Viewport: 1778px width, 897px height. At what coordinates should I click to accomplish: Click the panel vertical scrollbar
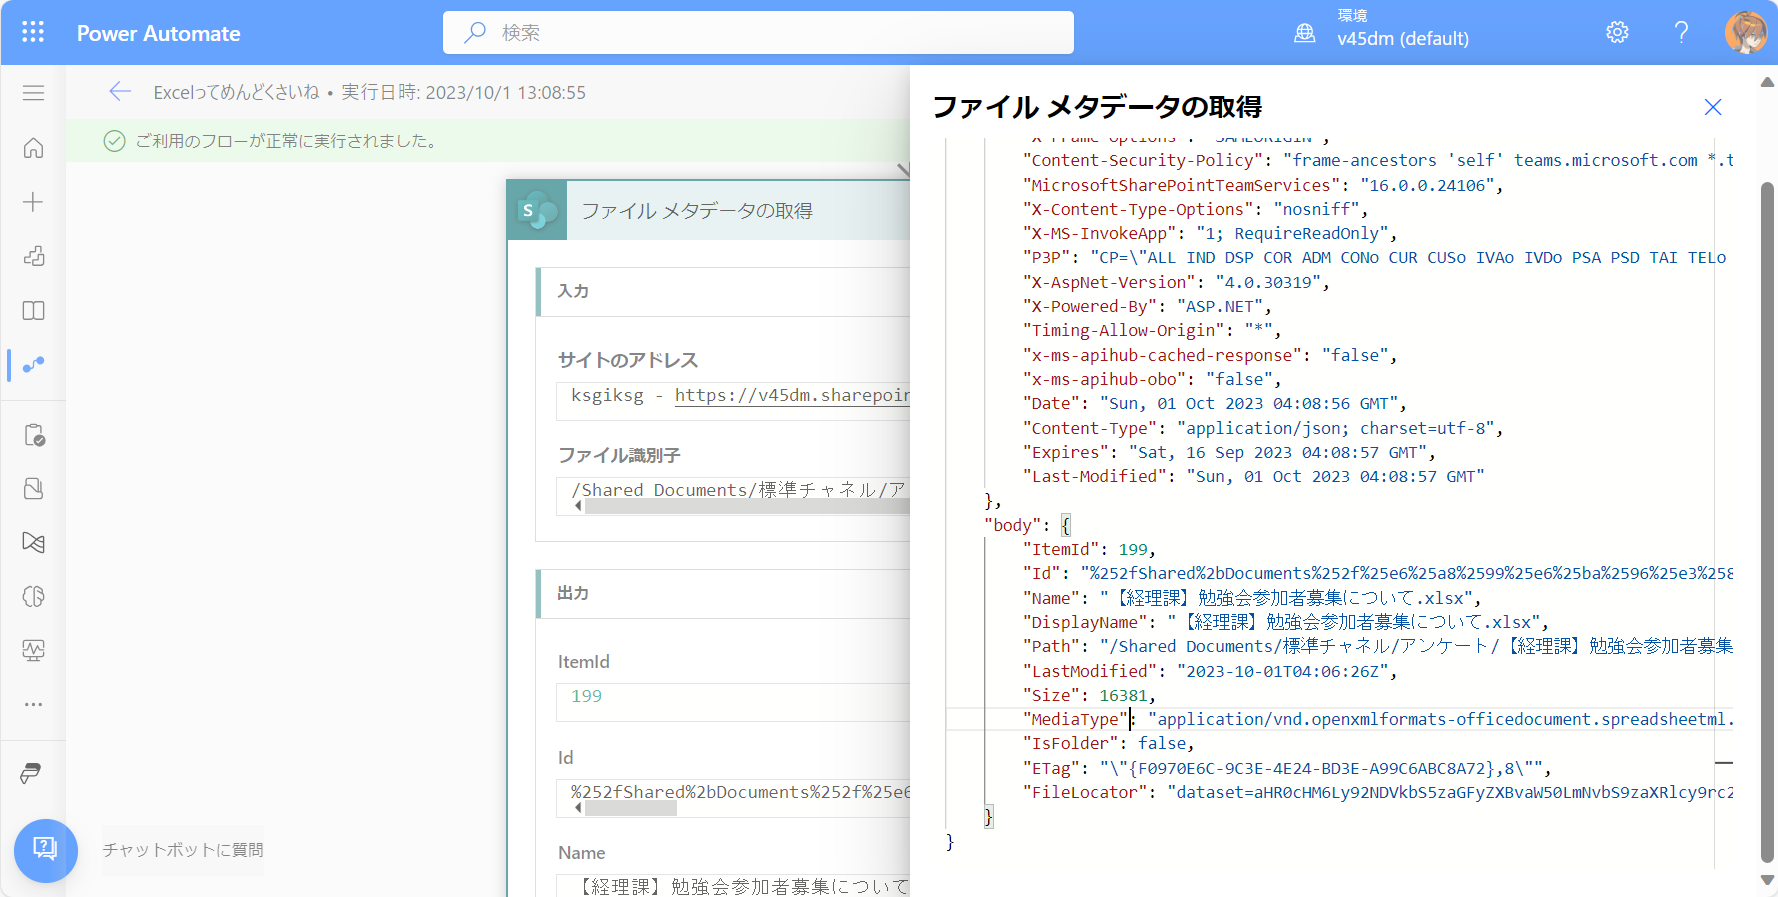(1767, 520)
